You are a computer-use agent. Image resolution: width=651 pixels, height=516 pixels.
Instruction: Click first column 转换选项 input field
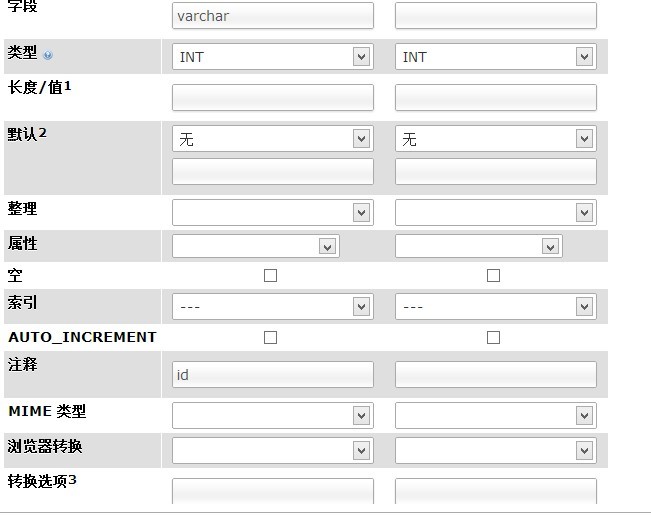pyautogui.click(x=273, y=491)
